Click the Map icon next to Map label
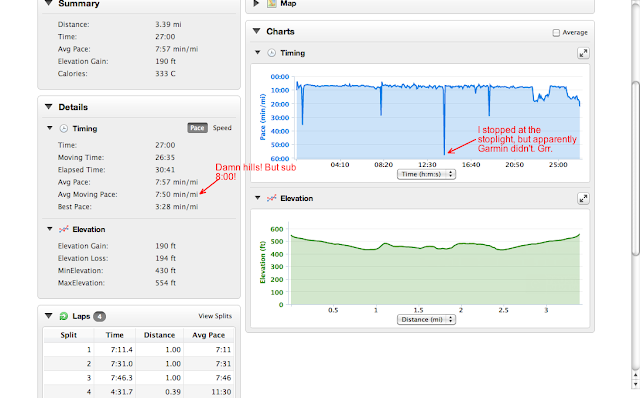Viewport: 640px width, 398px height. [272, 3]
